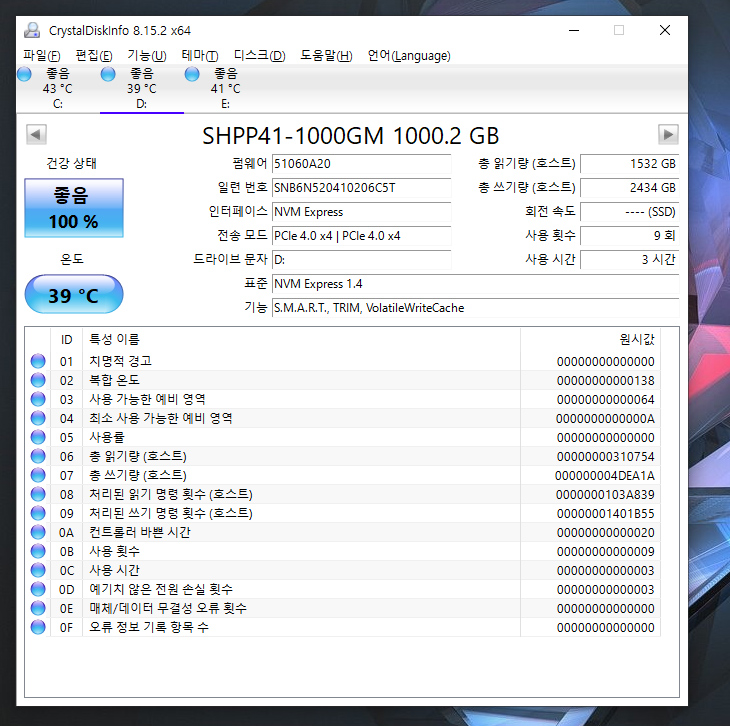Close the CrystalDiskInfo window
Image resolution: width=730 pixels, height=726 pixels.
[665, 30]
